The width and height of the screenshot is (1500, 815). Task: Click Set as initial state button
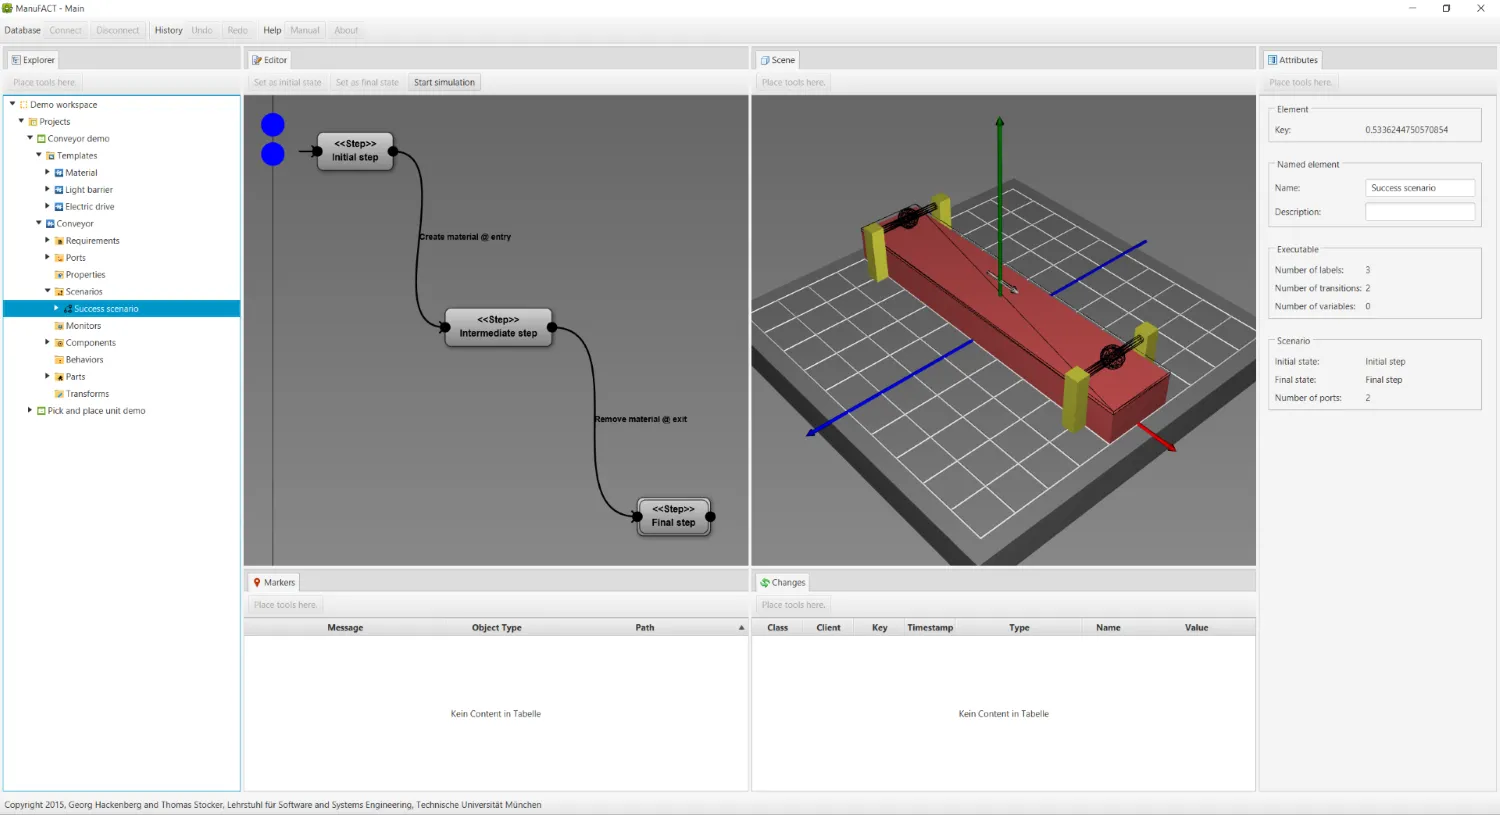[288, 82]
